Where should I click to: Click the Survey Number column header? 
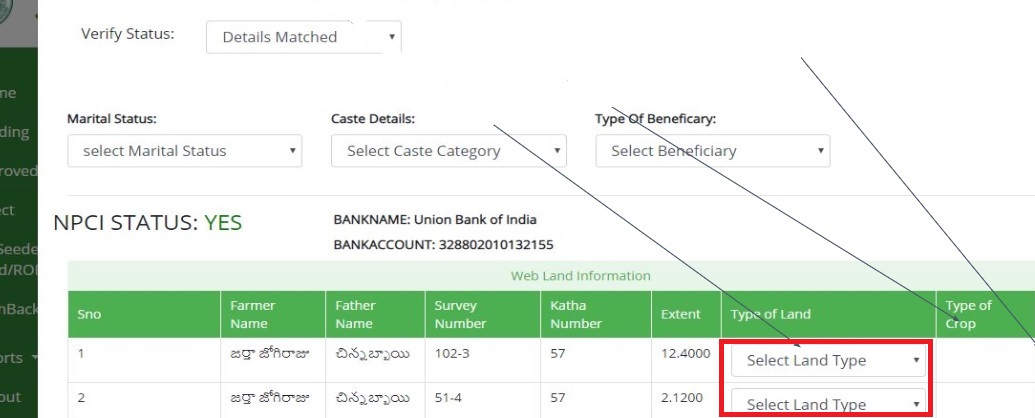coord(456,314)
